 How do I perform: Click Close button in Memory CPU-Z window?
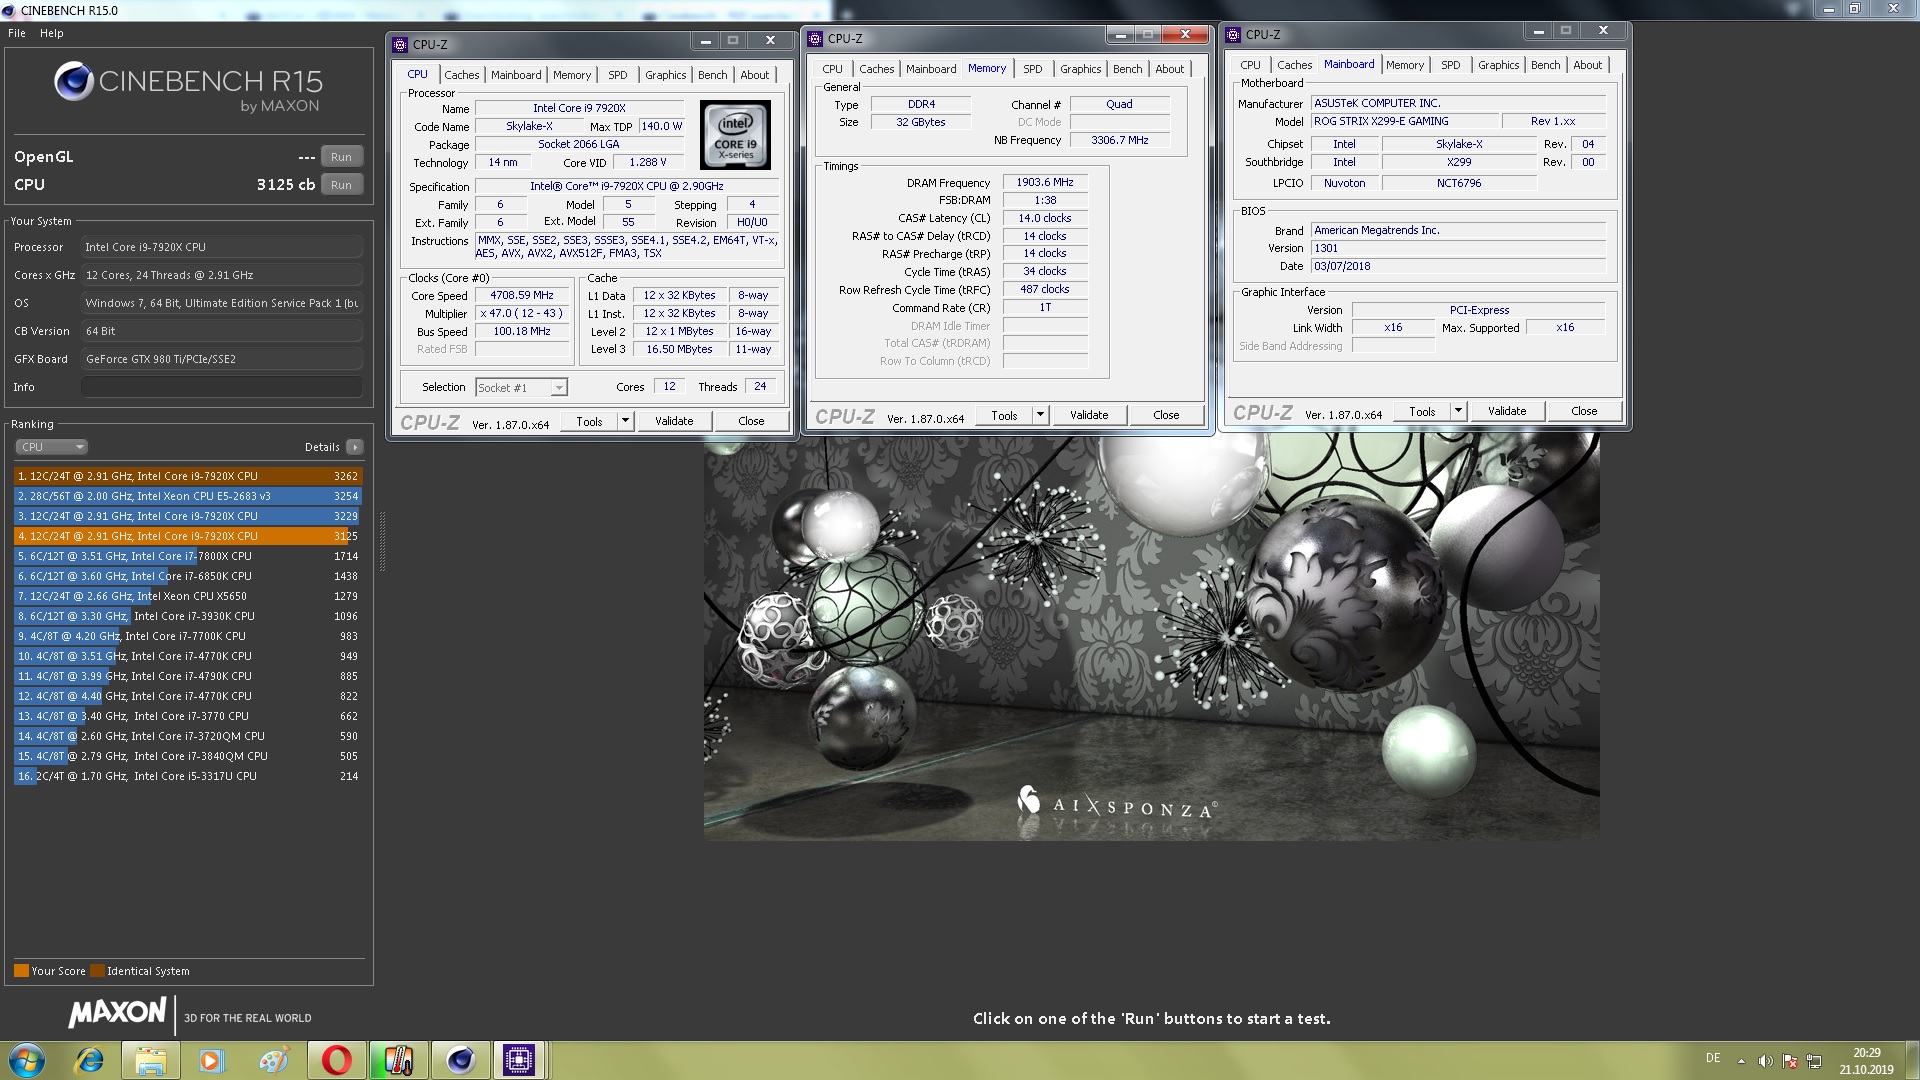(x=1166, y=415)
